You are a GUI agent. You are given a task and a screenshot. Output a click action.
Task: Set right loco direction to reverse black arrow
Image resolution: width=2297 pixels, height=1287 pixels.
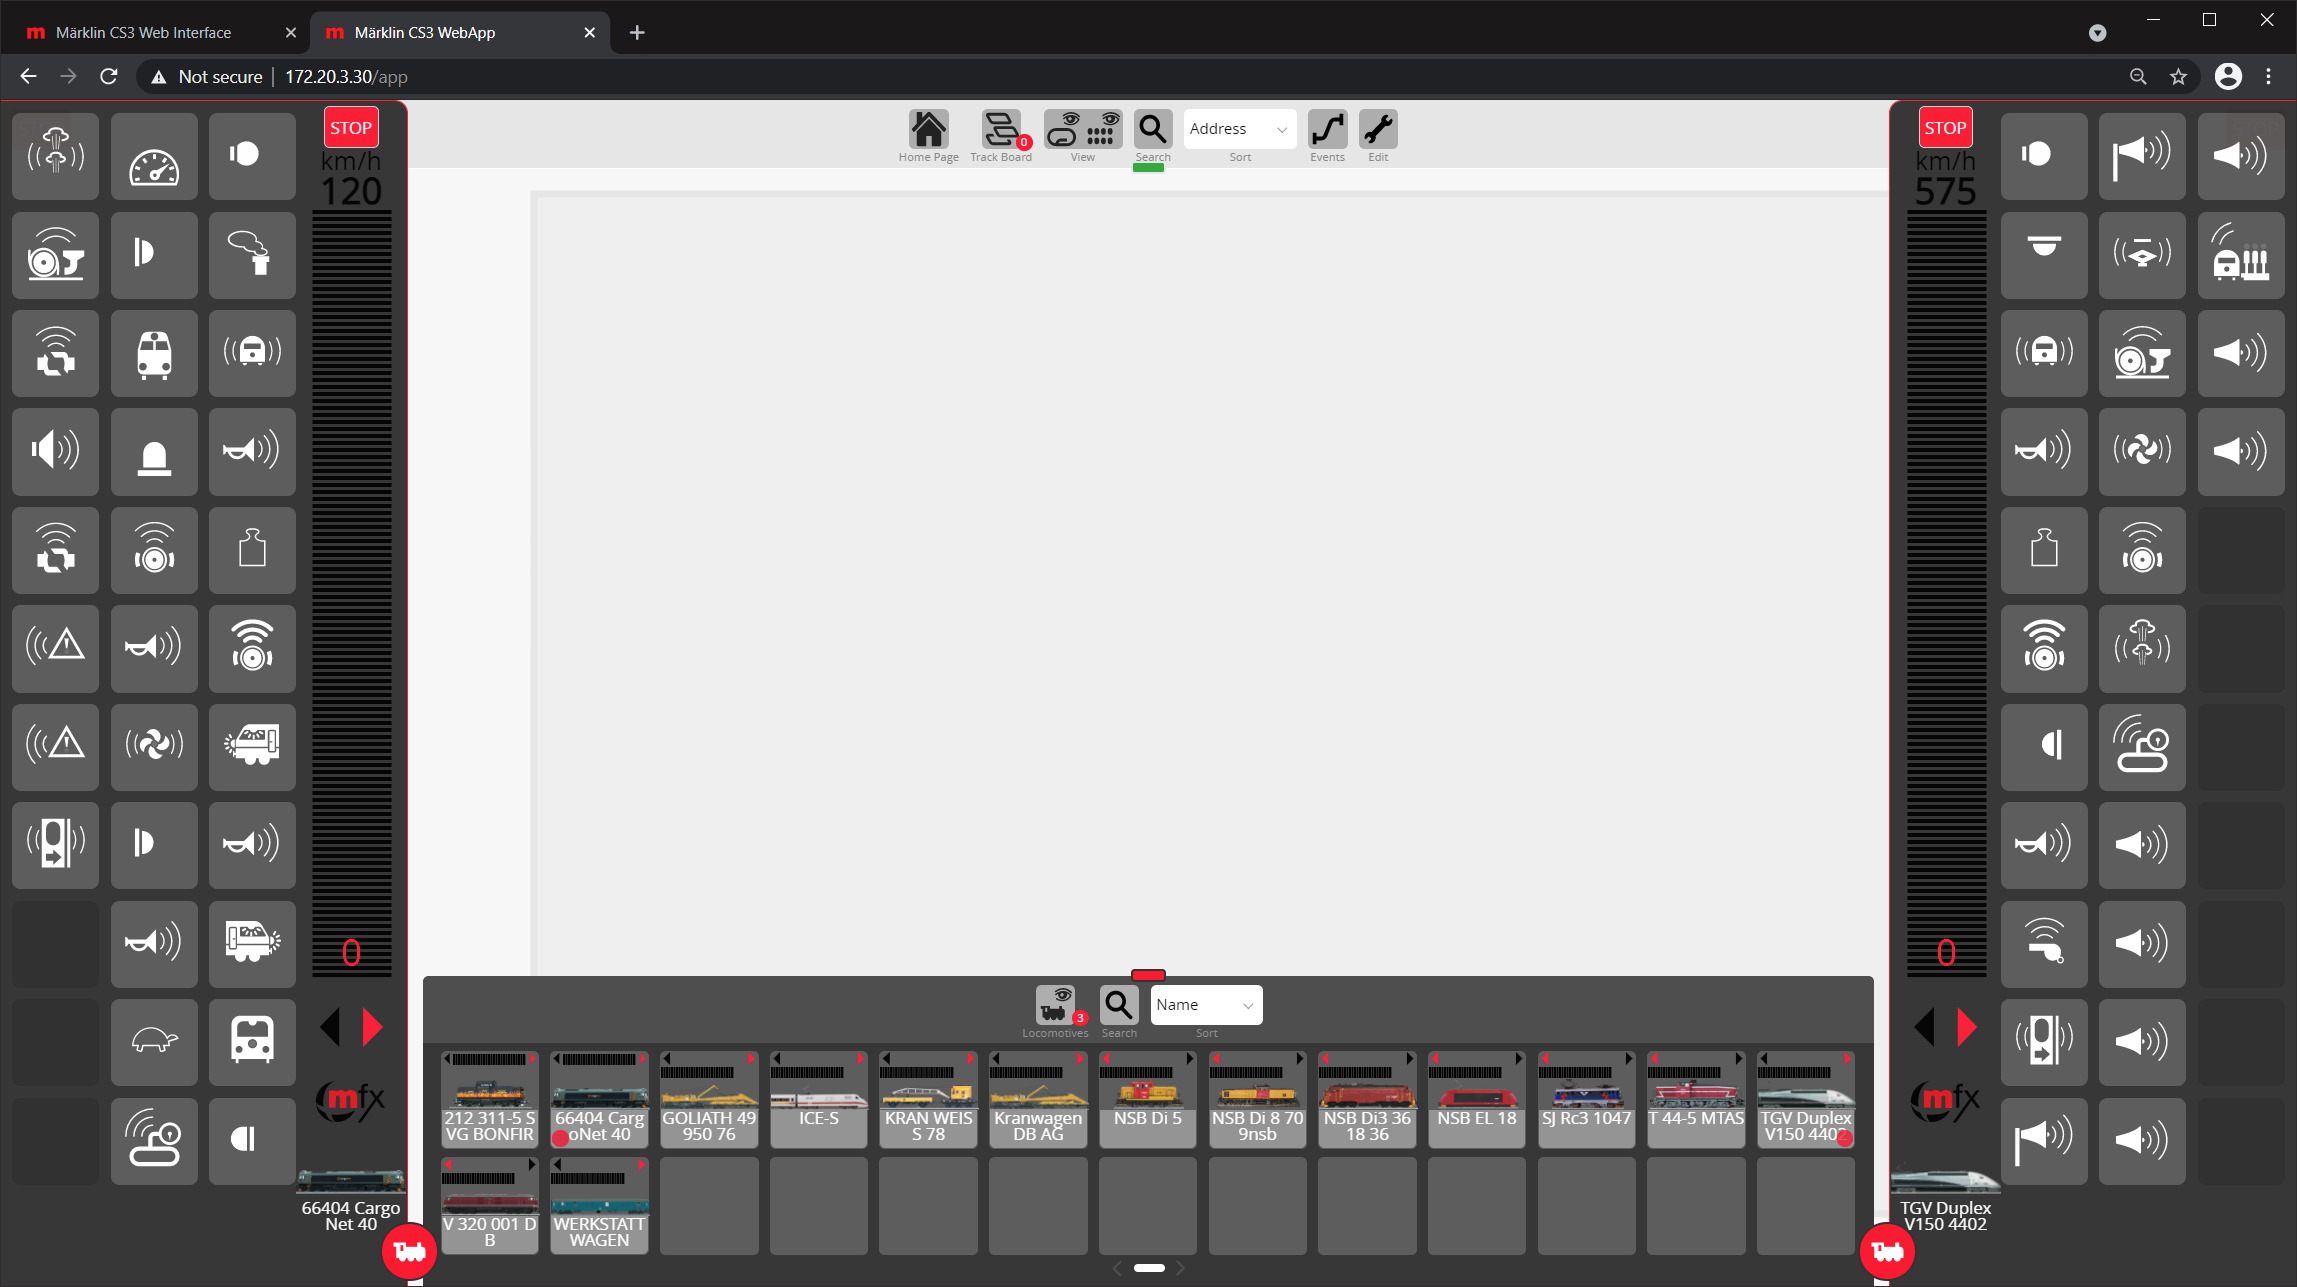[1924, 1027]
